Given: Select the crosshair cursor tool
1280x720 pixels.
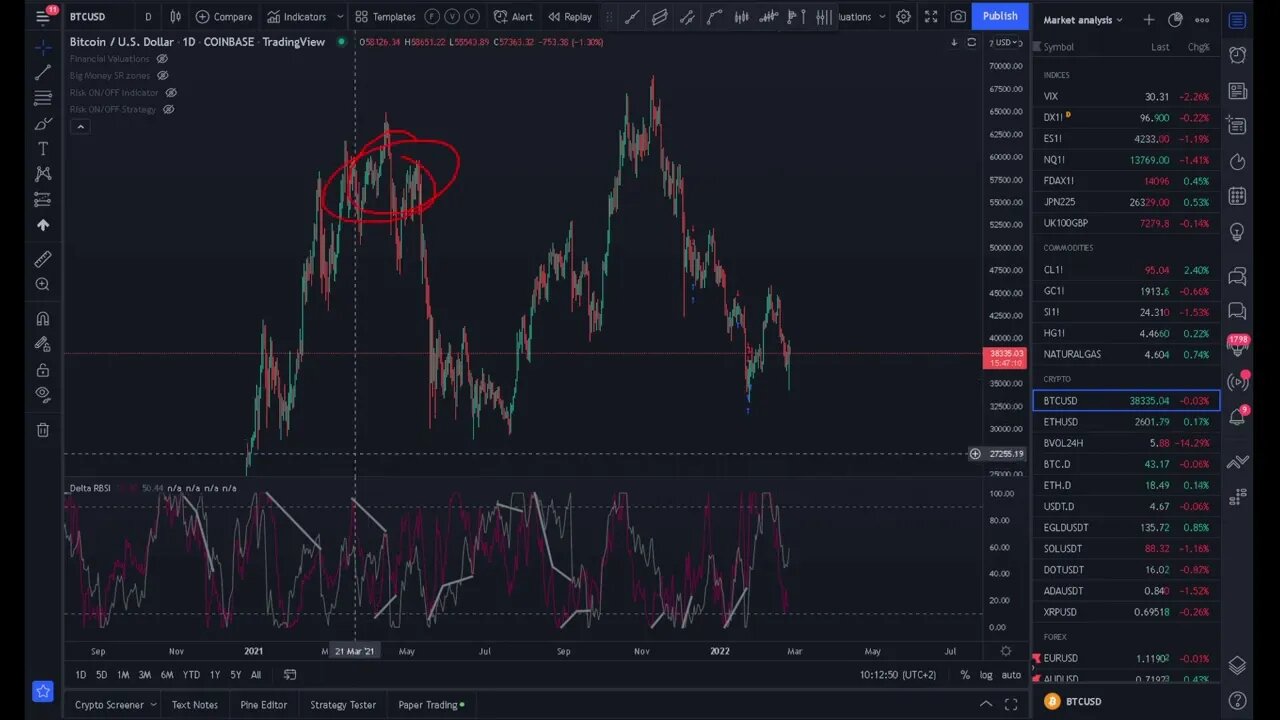Looking at the screenshot, I should point(42,47).
